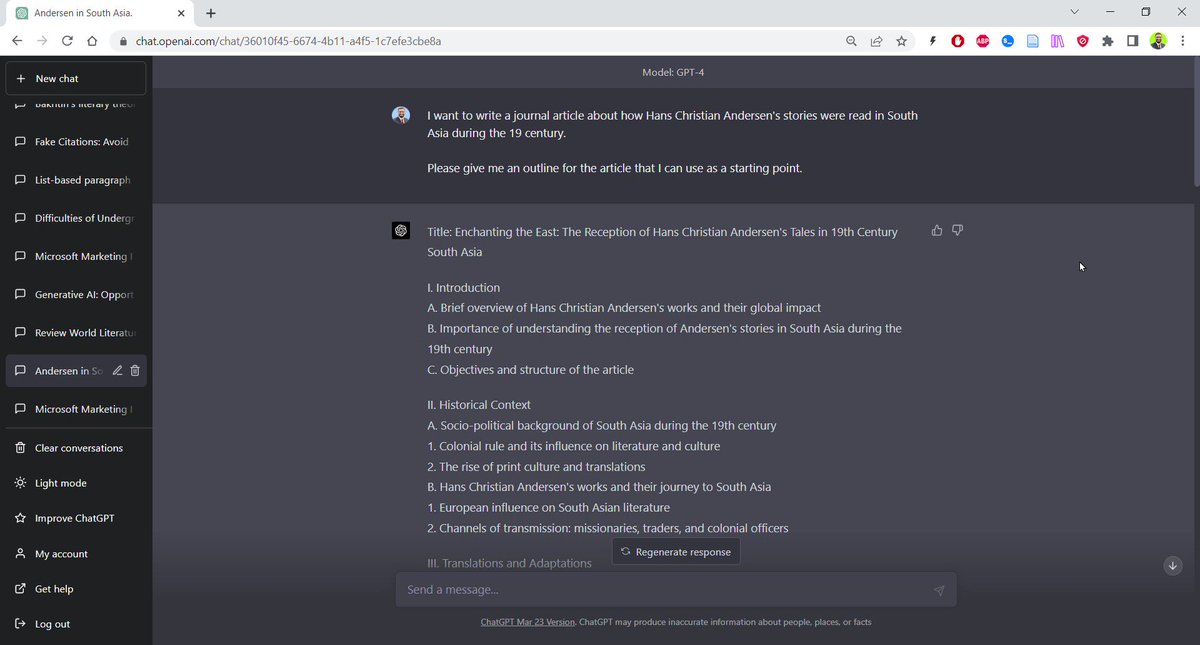Screen dimensions: 1200x645
Task: Open the lightning bolt extension
Action: click(x=933, y=42)
